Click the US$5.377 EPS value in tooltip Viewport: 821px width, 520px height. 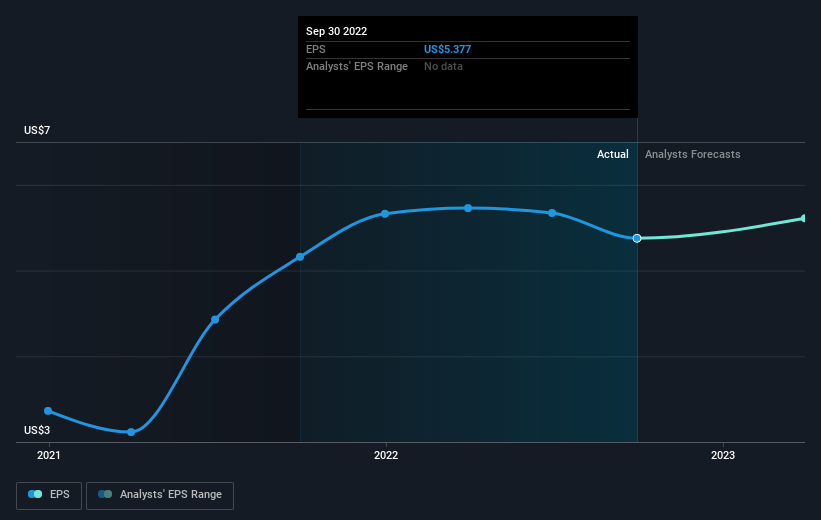click(447, 49)
